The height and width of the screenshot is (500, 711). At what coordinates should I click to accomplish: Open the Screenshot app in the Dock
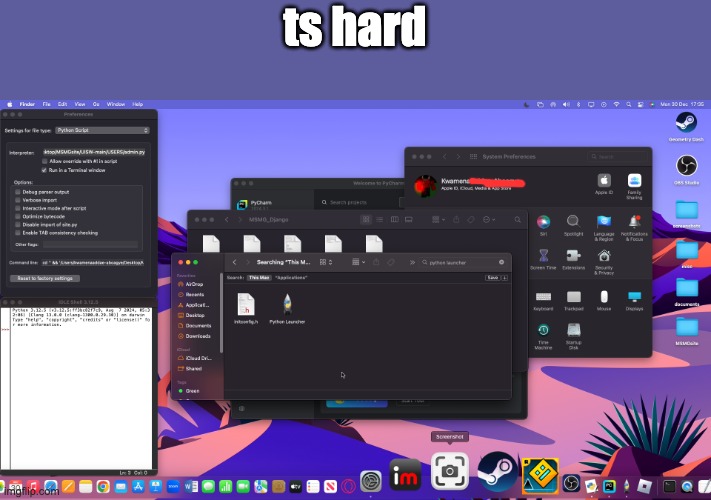click(449, 471)
